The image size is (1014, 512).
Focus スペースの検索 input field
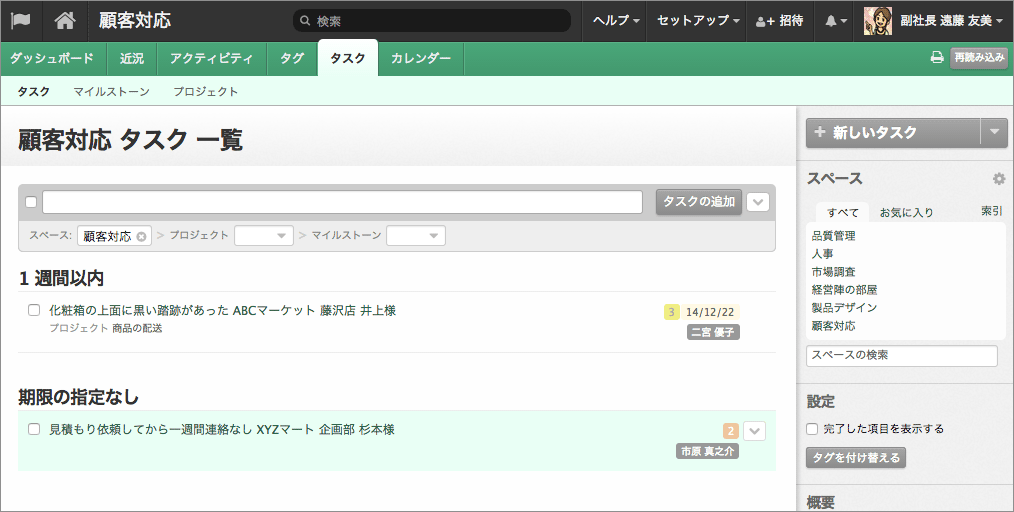click(x=902, y=356)
